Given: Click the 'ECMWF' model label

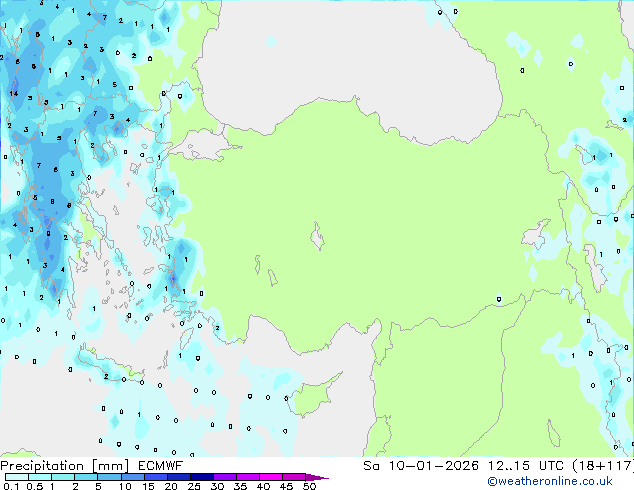Looking at the screenshot, I should (x=160, y=466).
